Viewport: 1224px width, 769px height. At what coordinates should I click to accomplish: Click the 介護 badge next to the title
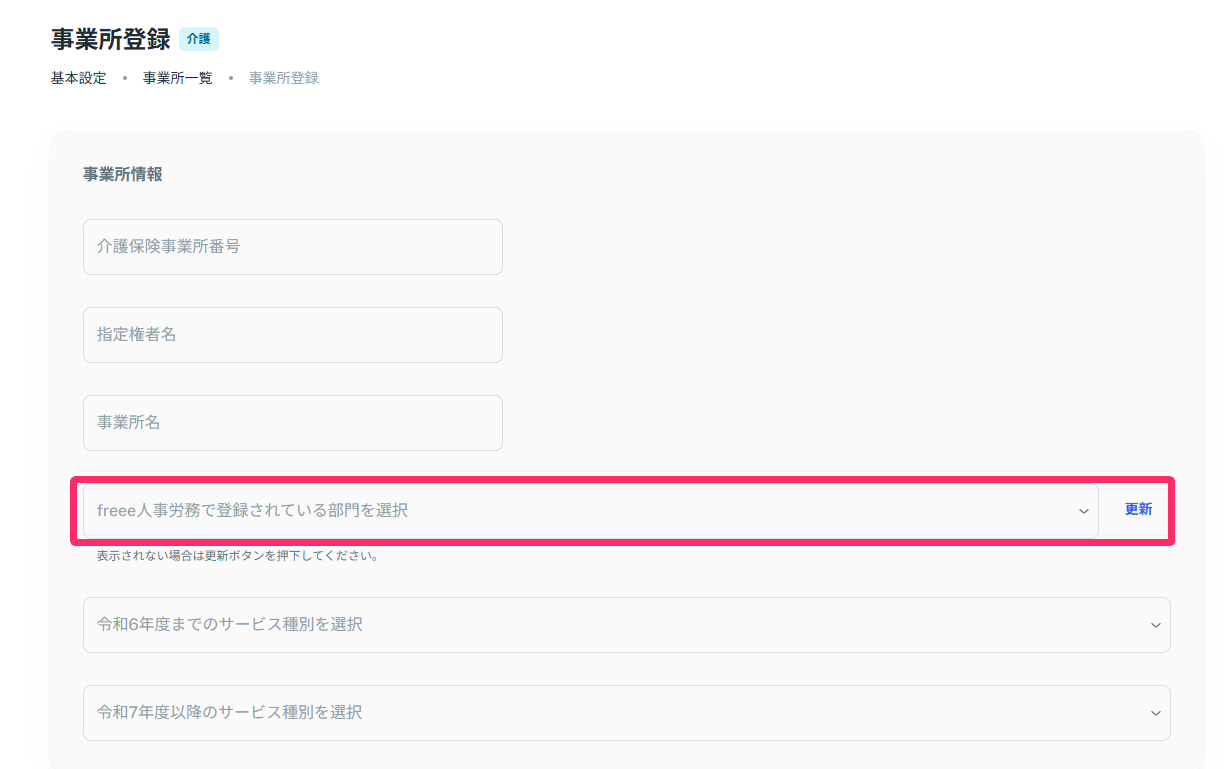click(x=199, y=39)
